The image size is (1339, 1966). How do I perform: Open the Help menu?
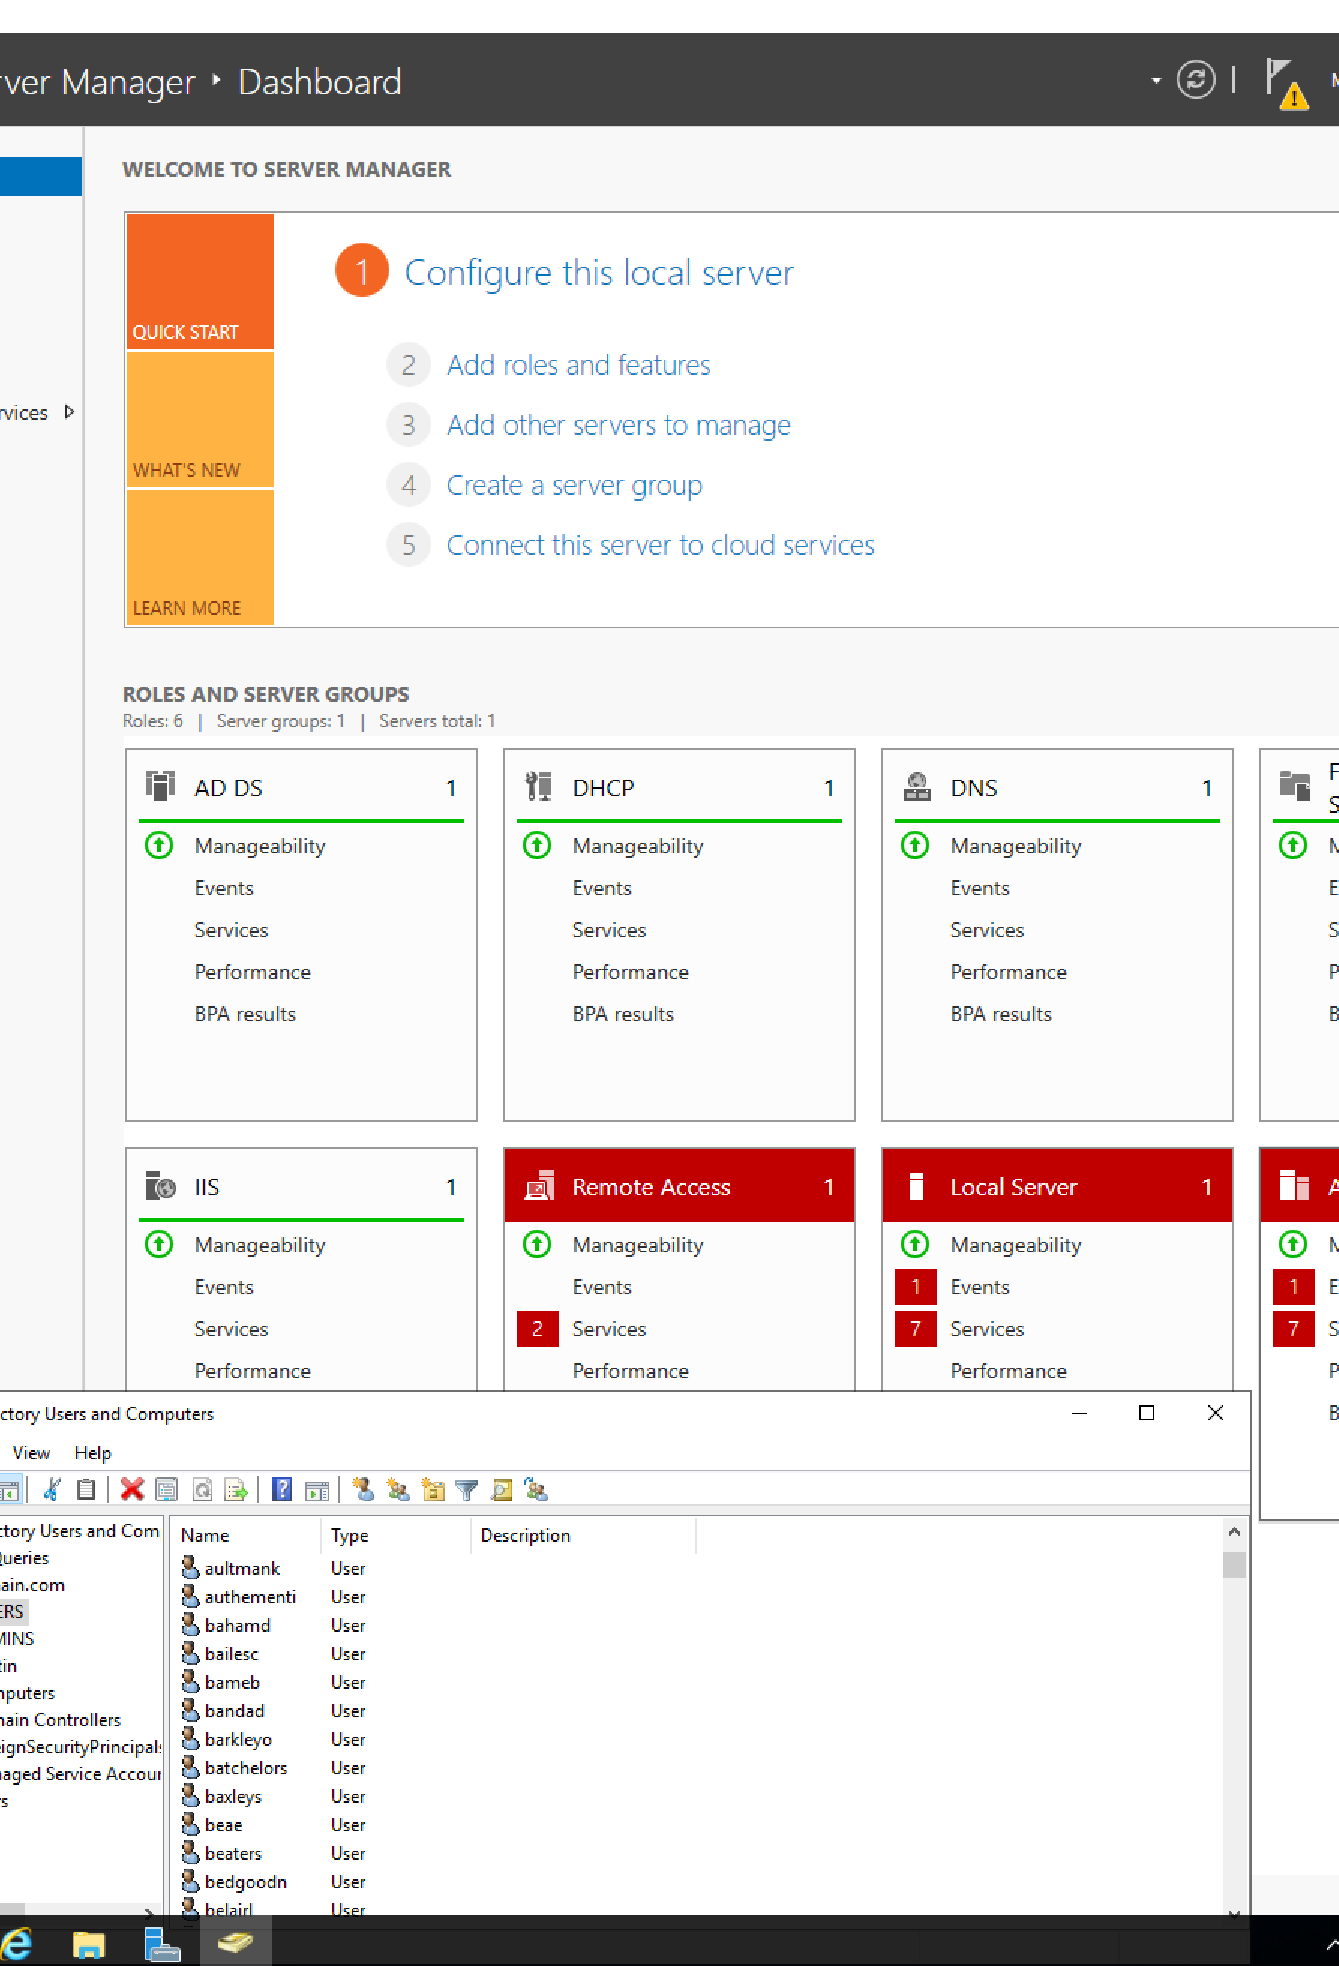click(x=93, y=1453)
